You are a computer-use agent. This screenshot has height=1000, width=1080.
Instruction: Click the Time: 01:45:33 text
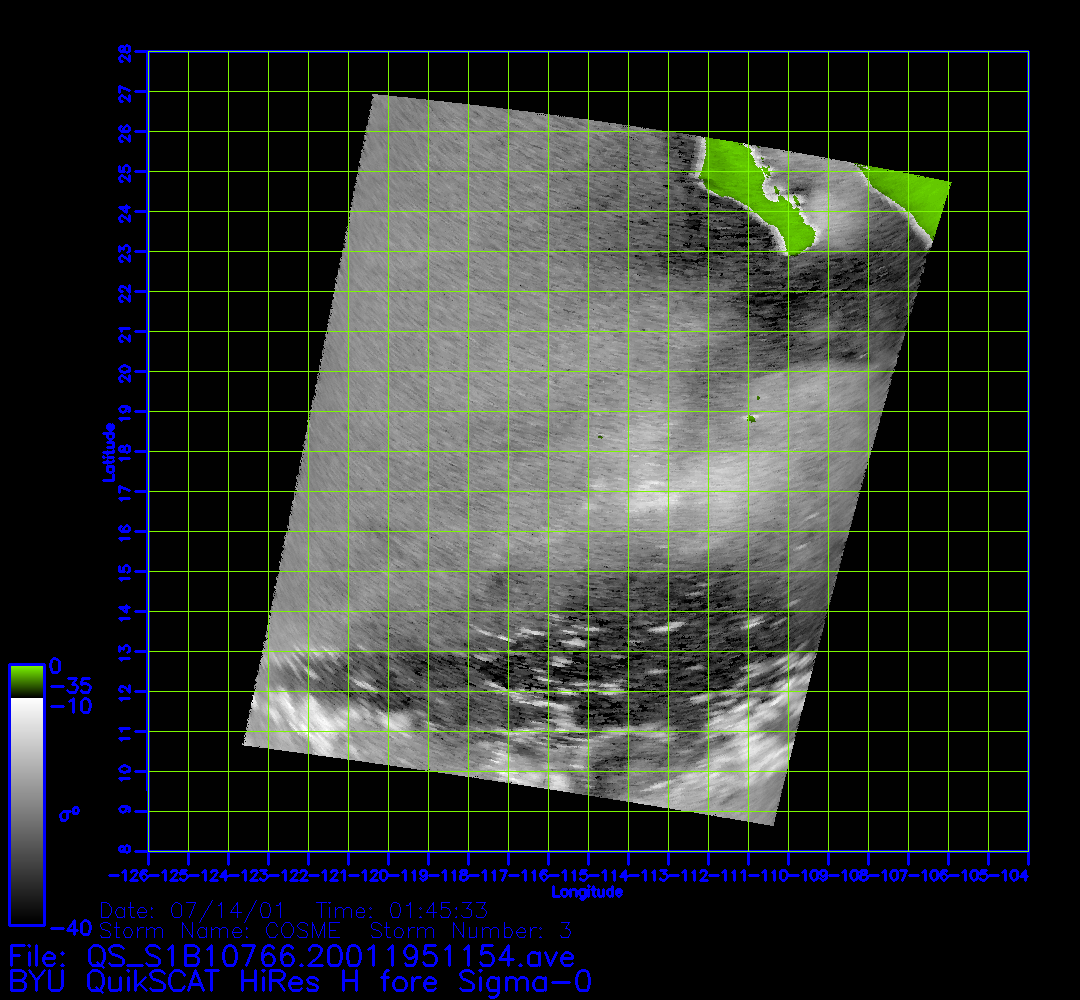(401, 911)
